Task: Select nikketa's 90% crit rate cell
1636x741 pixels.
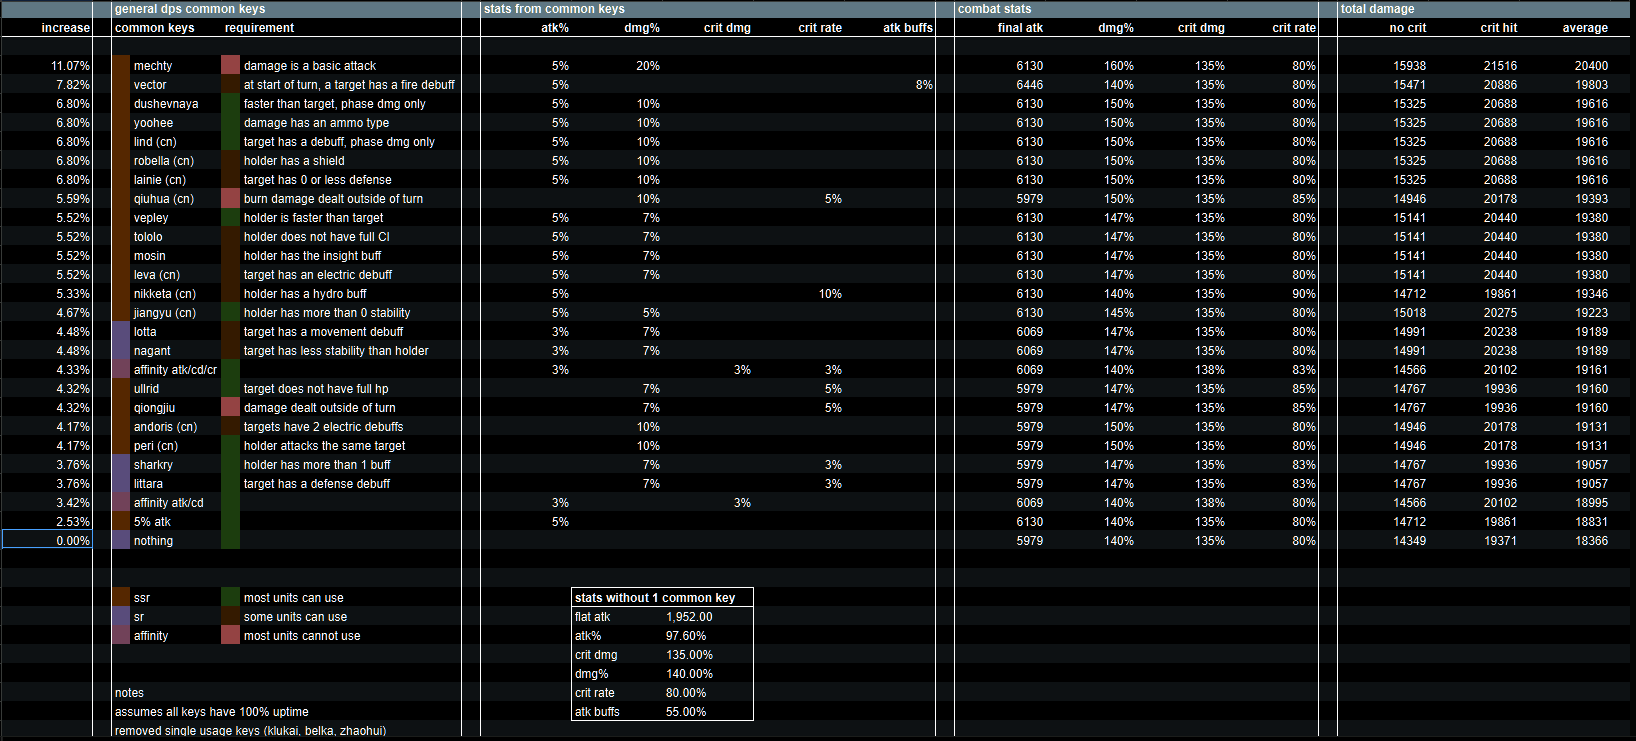Action: [1304, 294]
